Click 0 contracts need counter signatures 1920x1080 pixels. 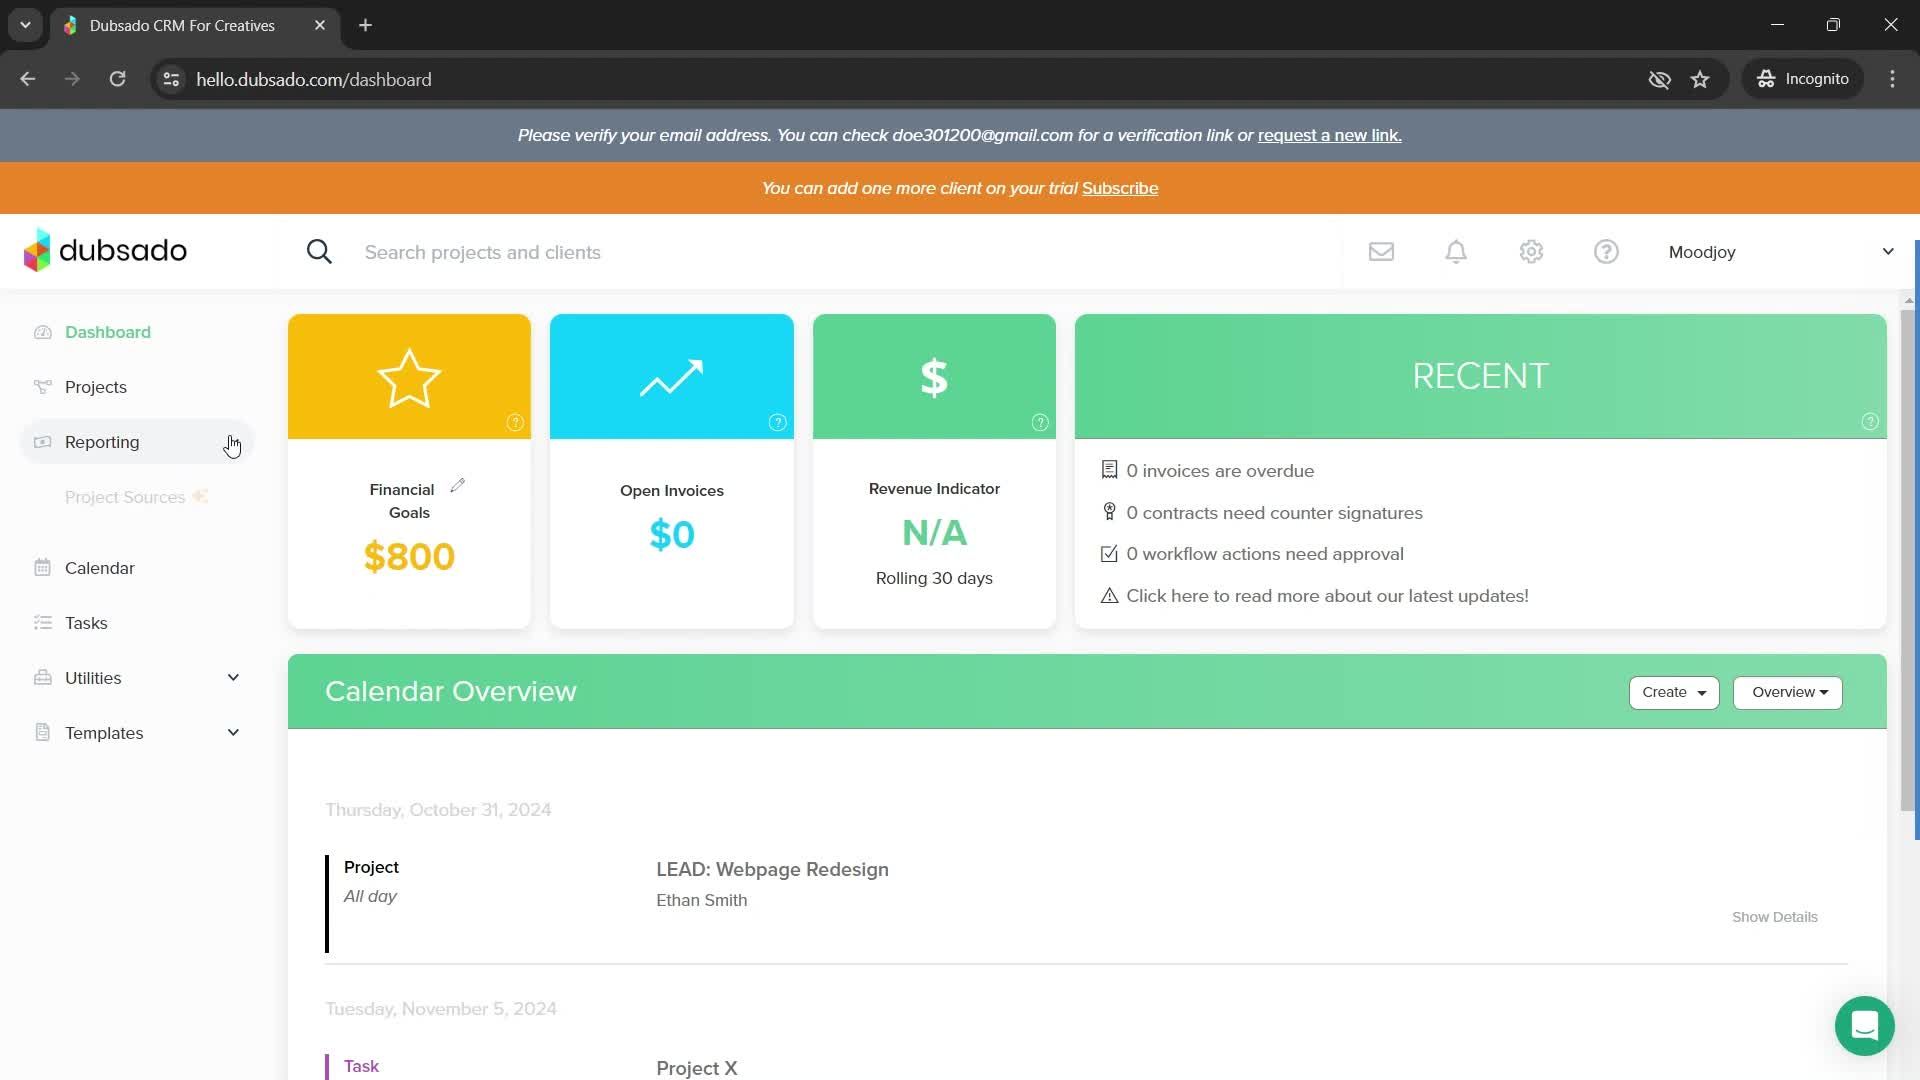tap(1274, 513)
